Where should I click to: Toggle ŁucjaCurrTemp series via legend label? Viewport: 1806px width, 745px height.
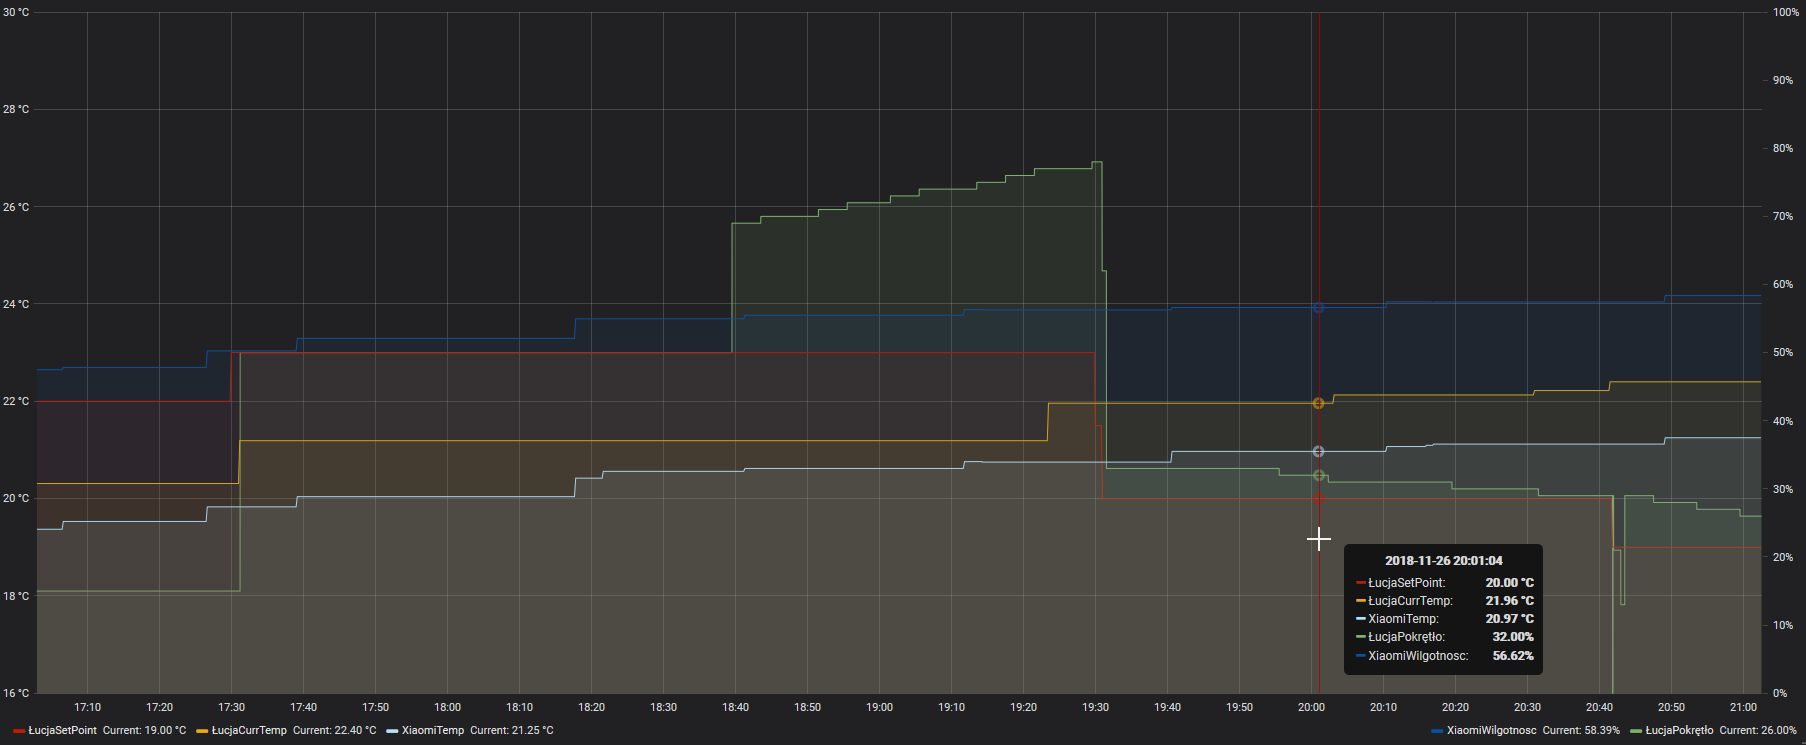click(x=249, y=731)
